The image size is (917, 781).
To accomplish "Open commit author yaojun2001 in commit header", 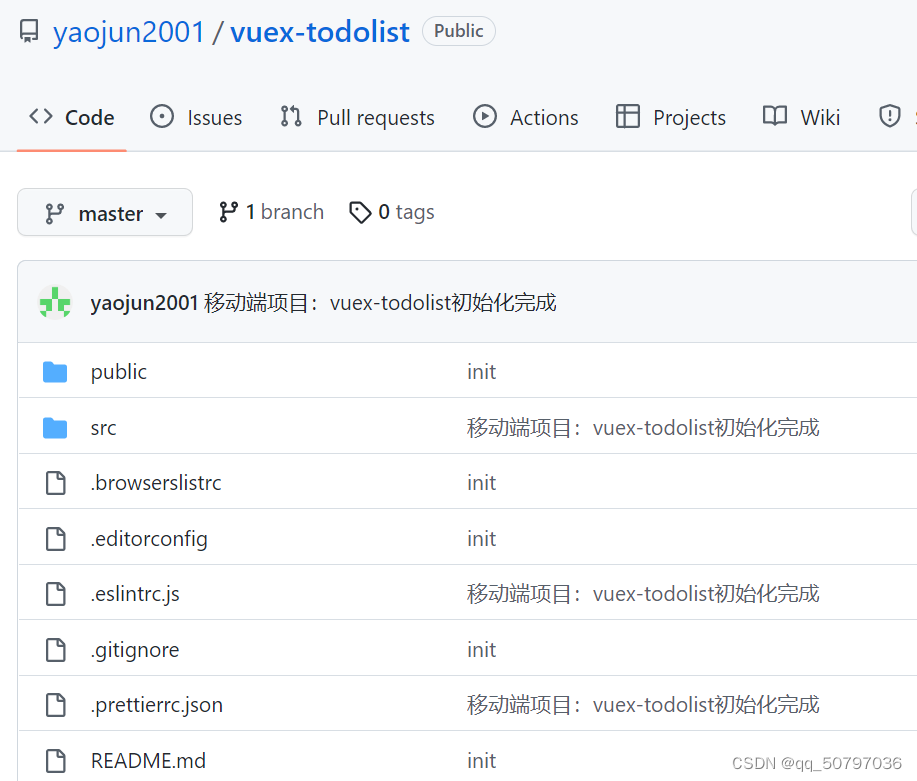I will click(144, 303).
